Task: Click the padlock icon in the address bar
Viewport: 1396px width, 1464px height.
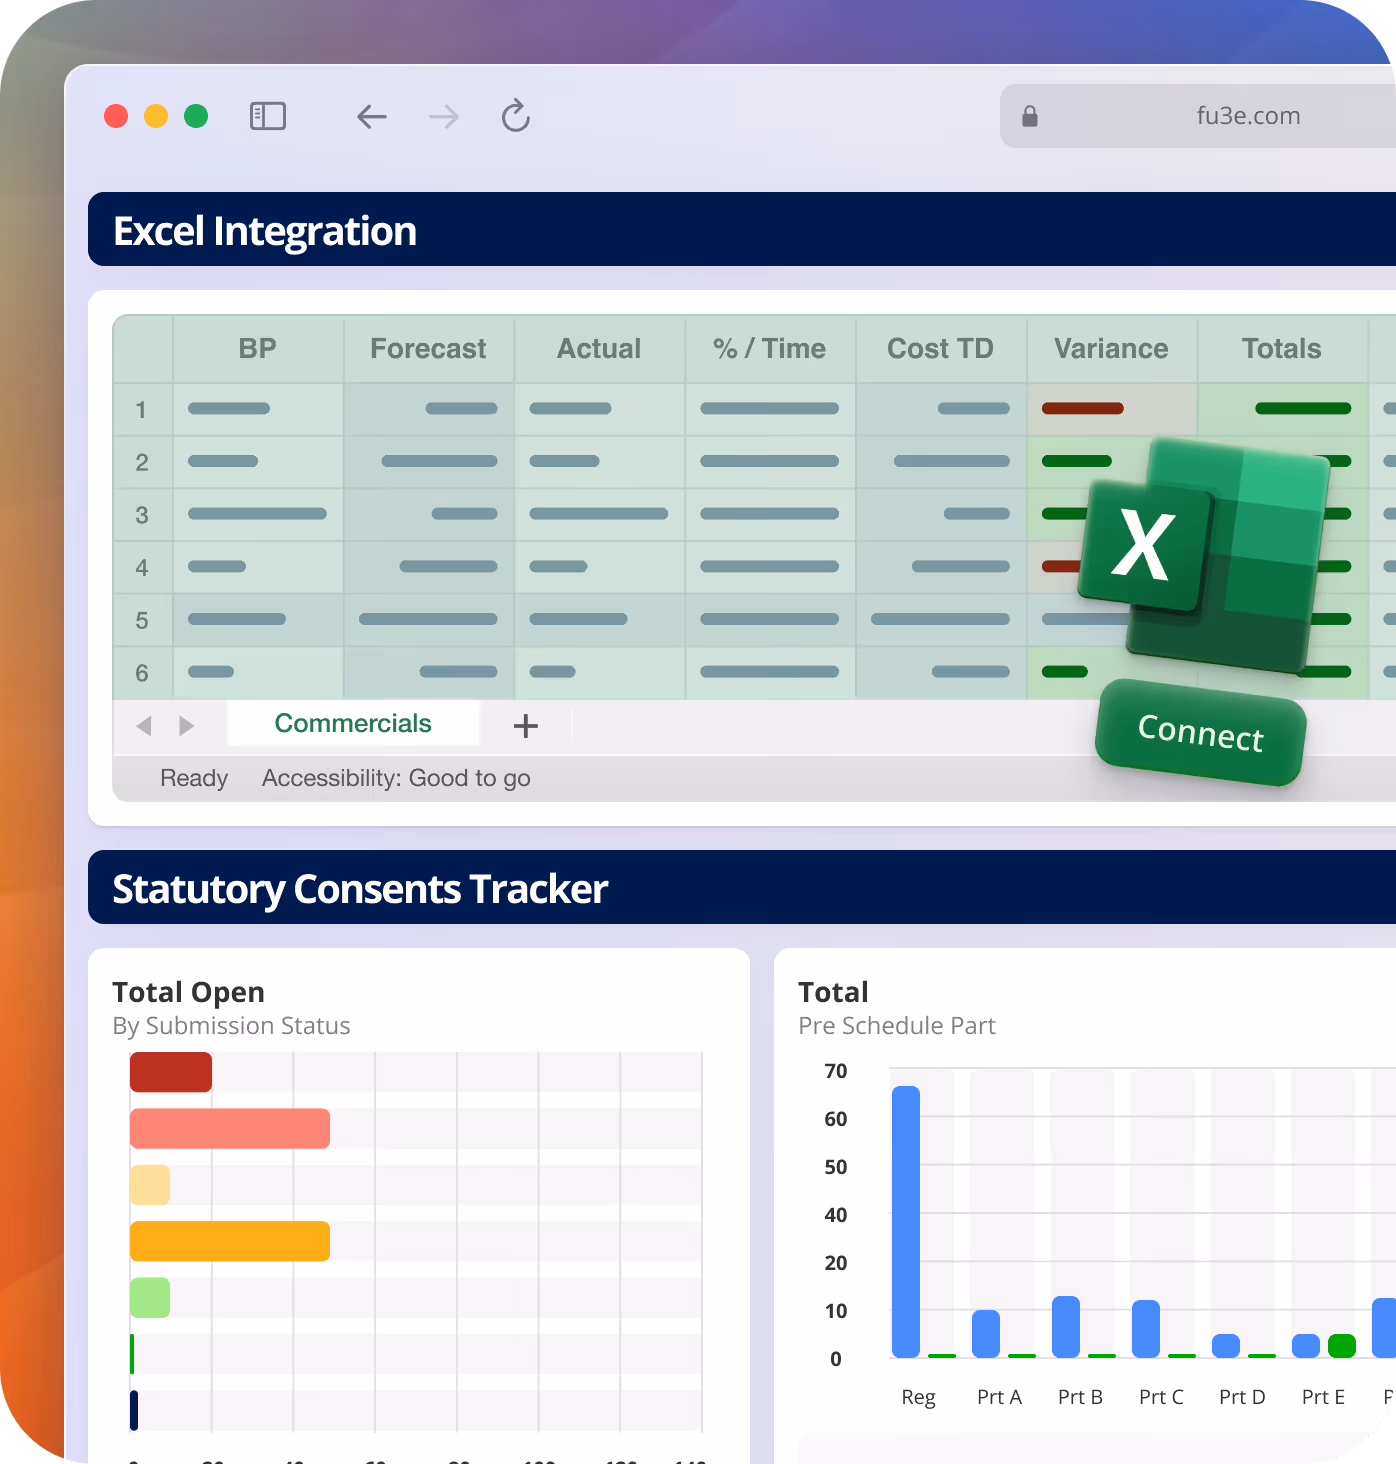Action: pos(1029,115)
